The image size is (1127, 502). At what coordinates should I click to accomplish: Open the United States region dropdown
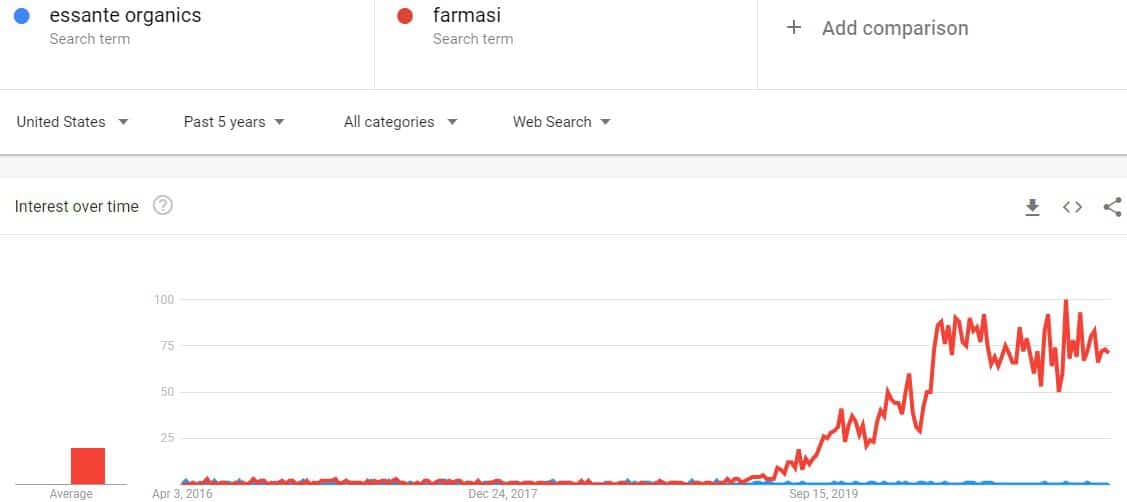[x=73, y=122]
